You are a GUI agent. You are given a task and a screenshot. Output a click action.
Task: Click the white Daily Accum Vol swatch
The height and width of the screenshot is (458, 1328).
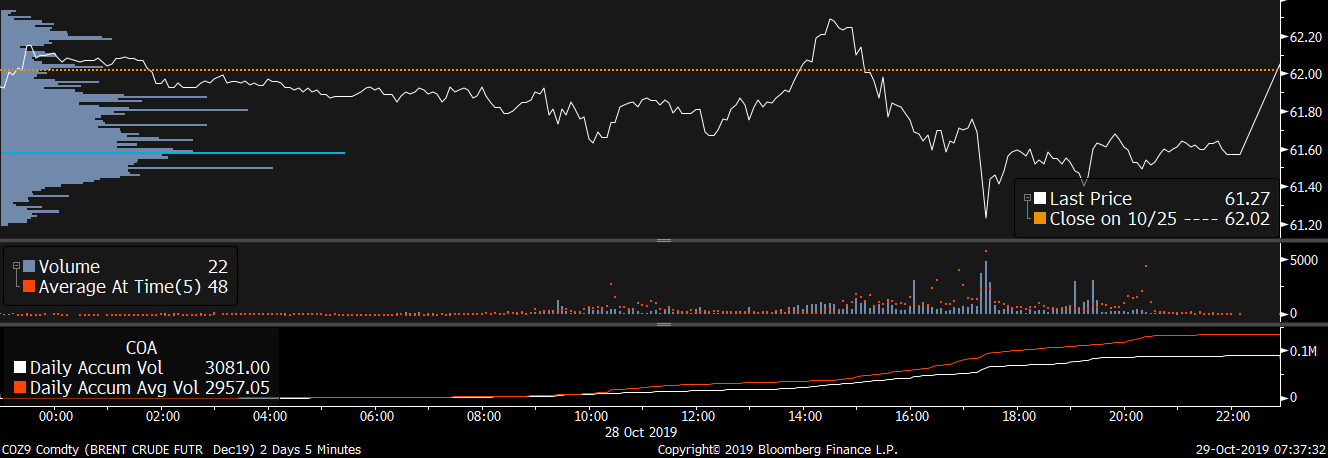(x=20, y=368)
